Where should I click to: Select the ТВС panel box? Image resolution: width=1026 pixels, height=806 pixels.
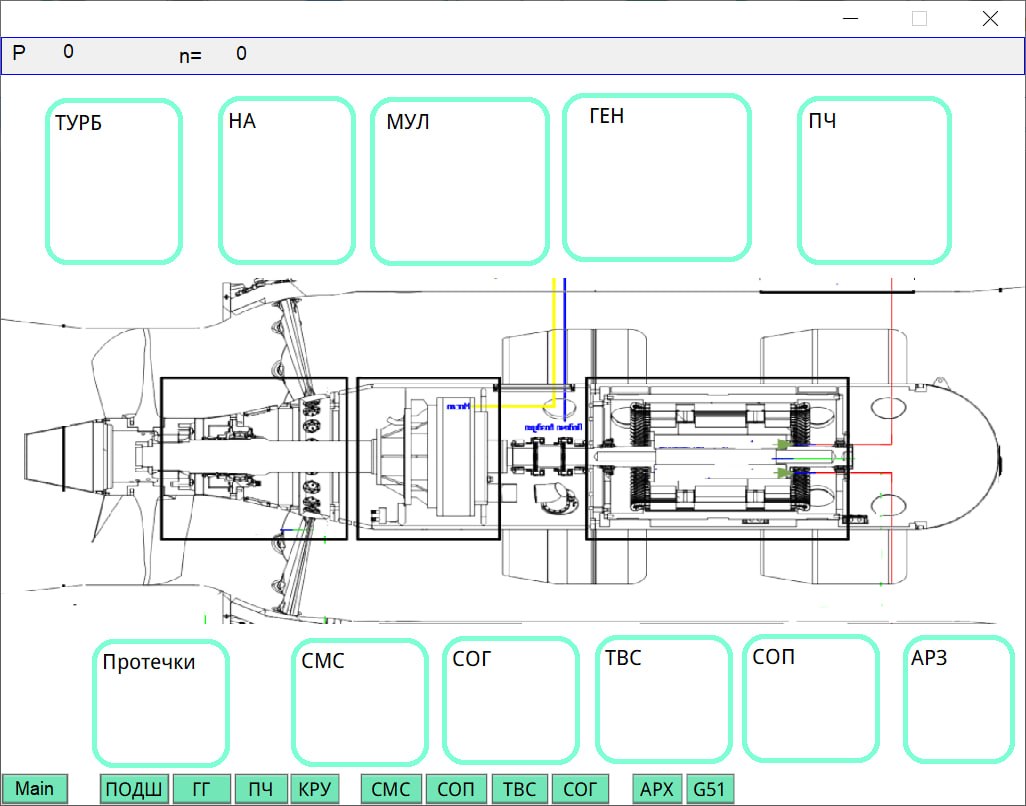(x=663, y=700)
